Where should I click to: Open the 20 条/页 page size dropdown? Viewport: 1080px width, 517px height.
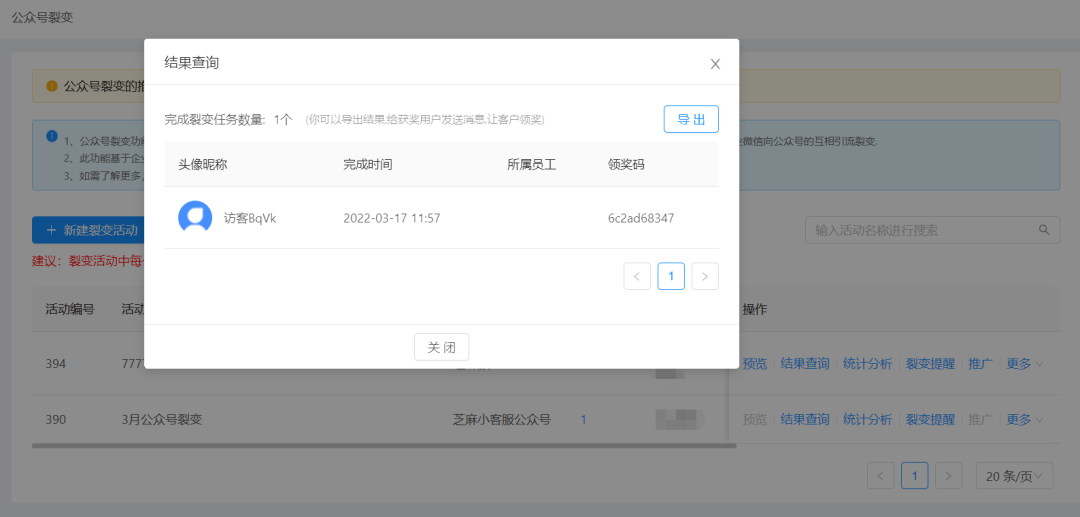(1015, 476)
